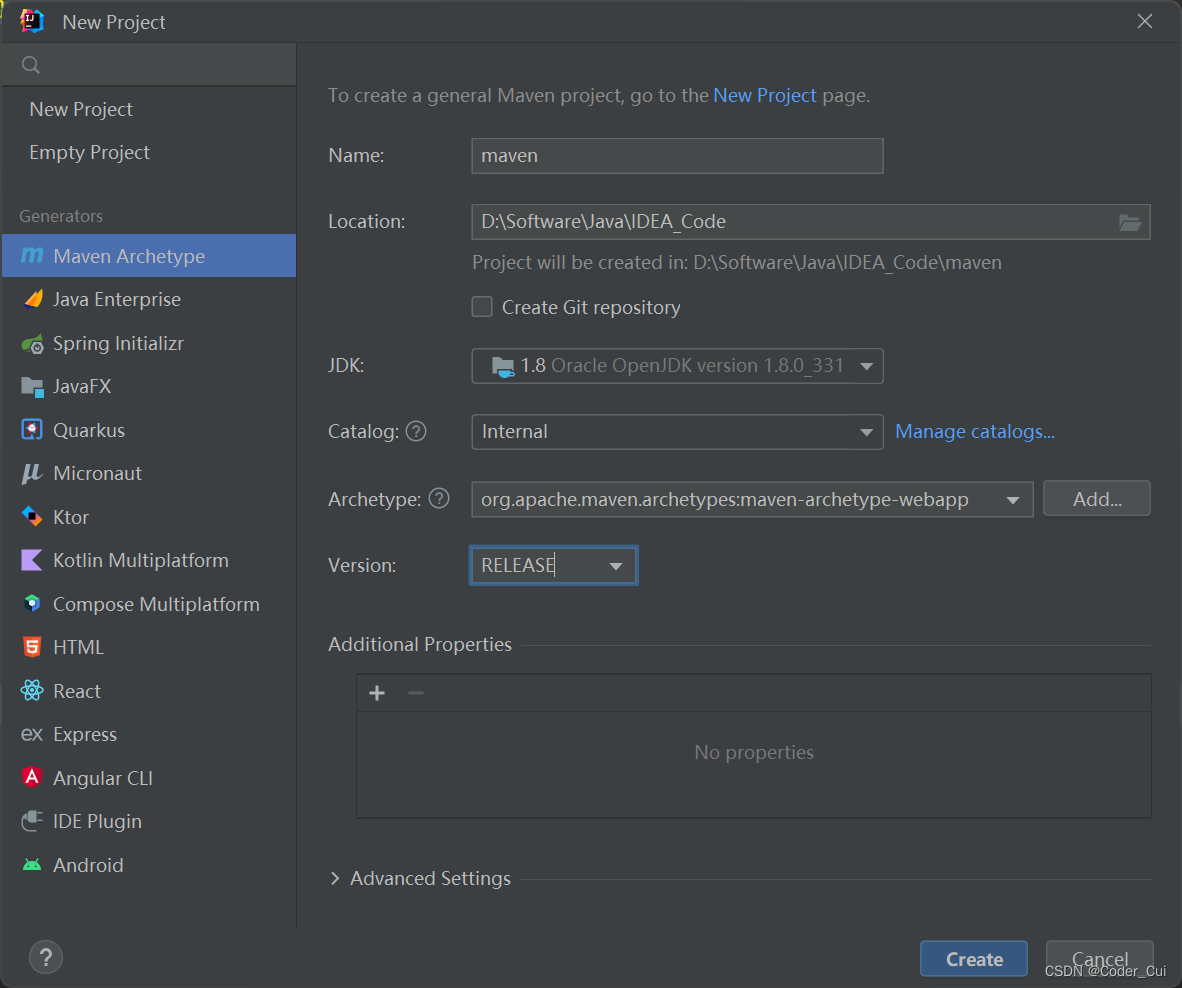Choose Java Enterprise generator
Screen dimensions: 1182x988
[149, 299]
